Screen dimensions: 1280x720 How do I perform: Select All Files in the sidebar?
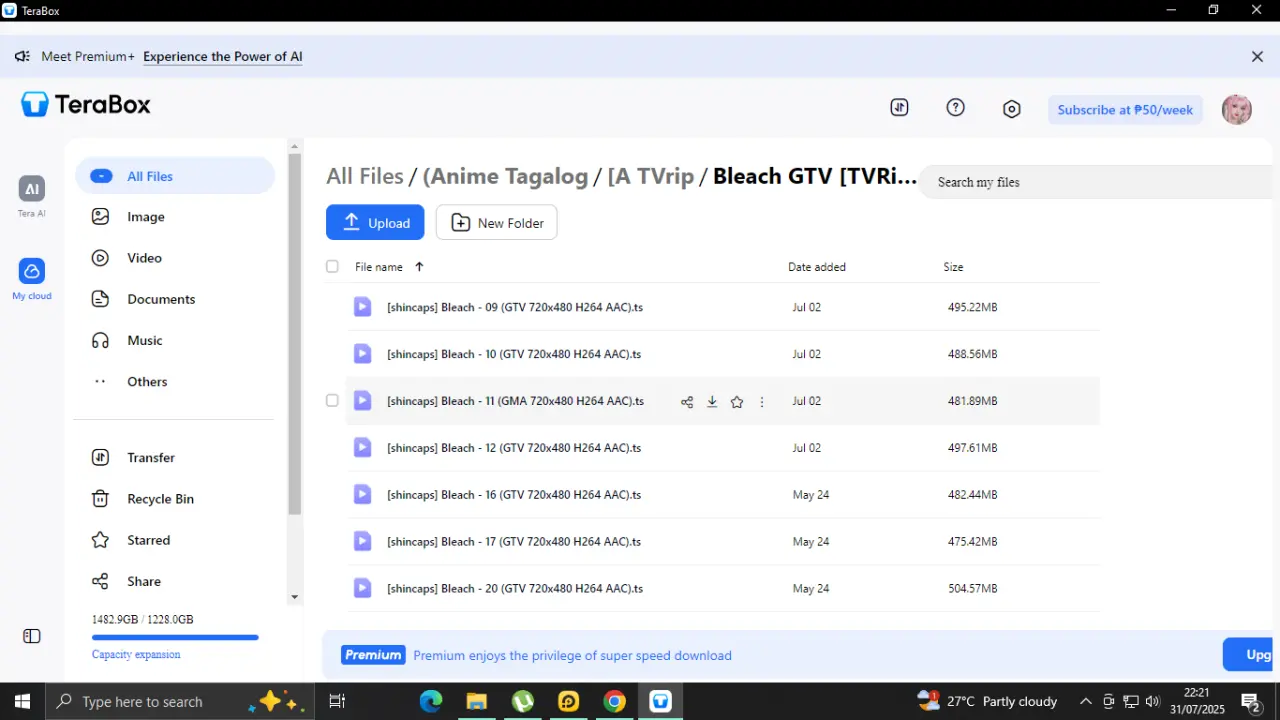175,176
